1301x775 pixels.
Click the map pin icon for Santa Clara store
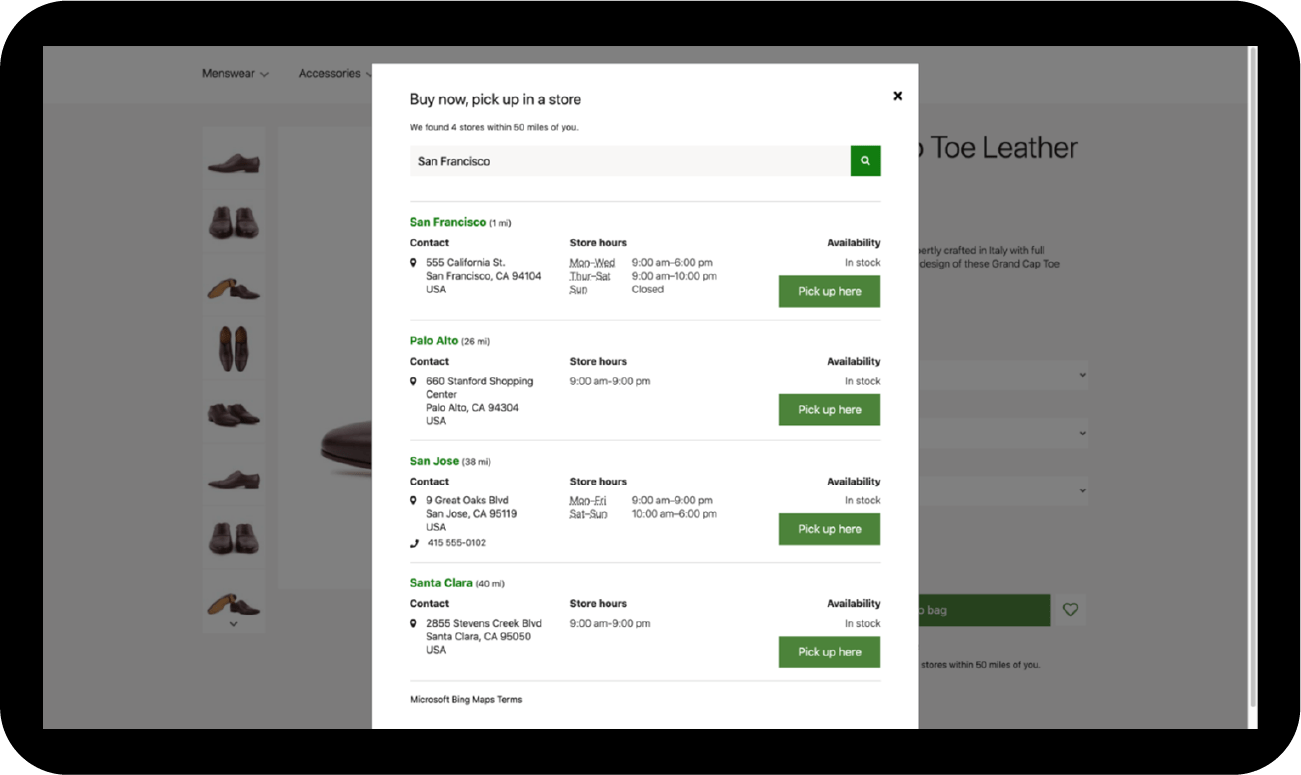point(413,622)
